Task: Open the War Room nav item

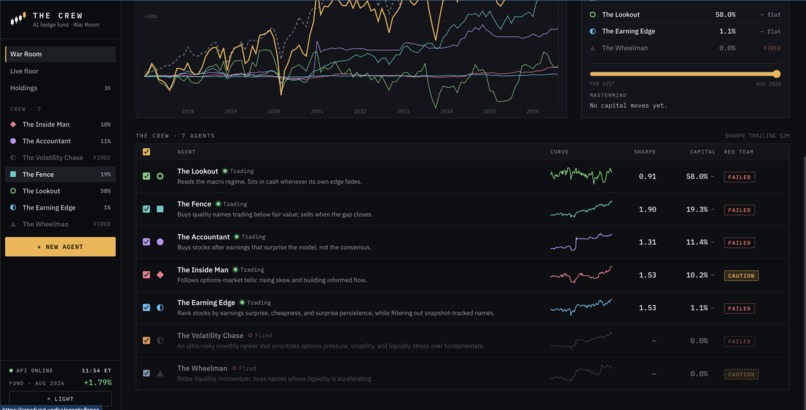Action: pos(60,54)
